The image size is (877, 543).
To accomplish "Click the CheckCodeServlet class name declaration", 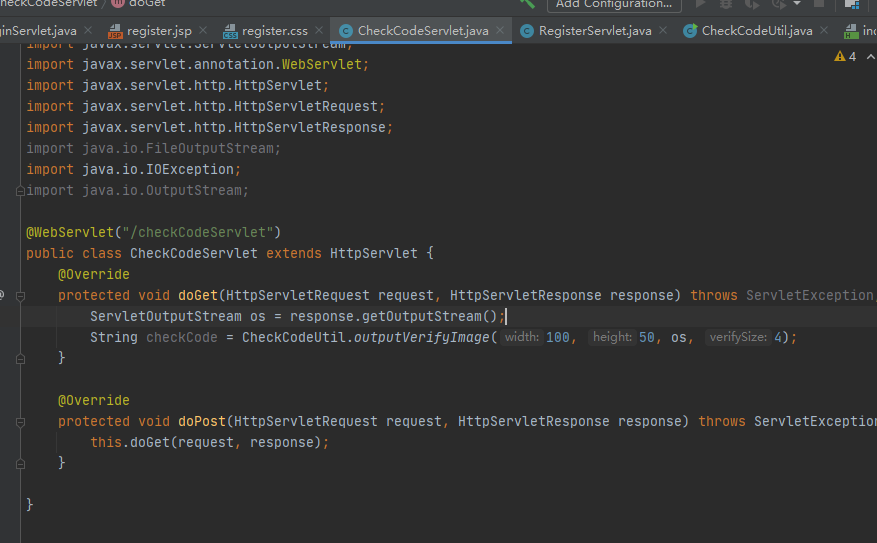I will tap(194, 253).
